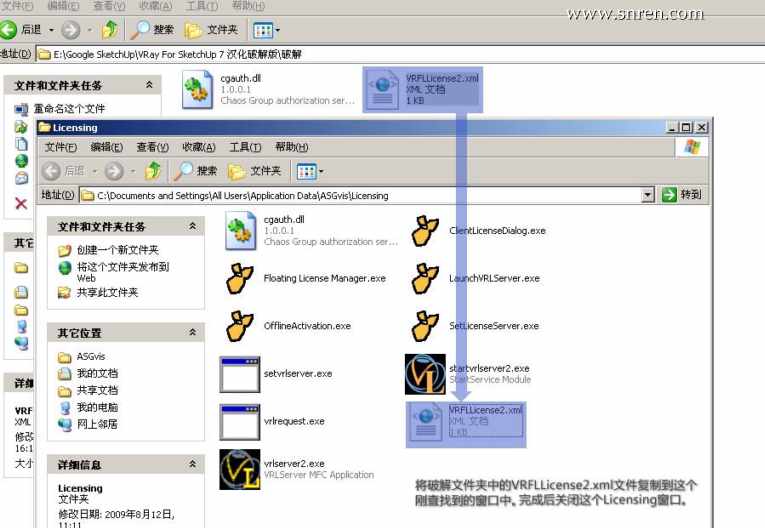Click Back (后退) in the back window toolbar
Screen dimensions: 765x528
(21, 30)
